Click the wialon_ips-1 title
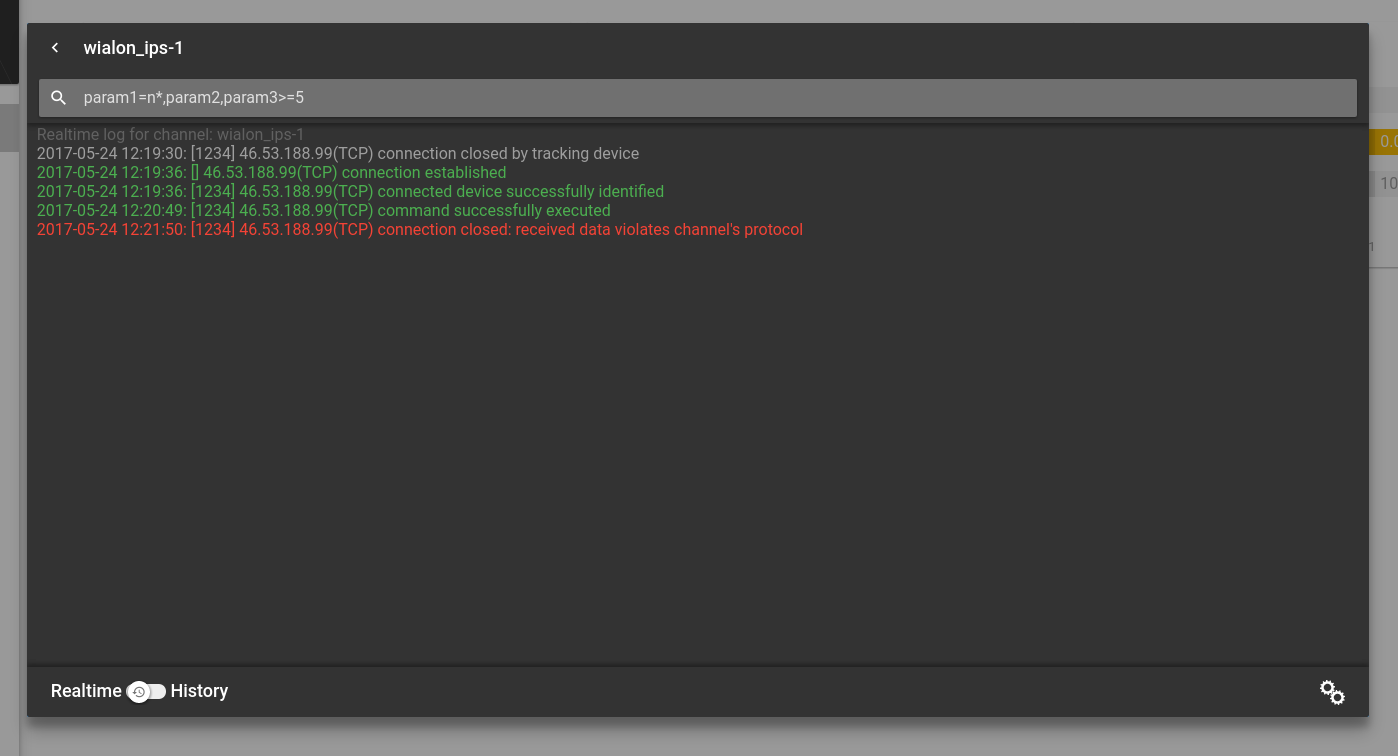Screen dimensions: 1398x756 coord(133,48)
